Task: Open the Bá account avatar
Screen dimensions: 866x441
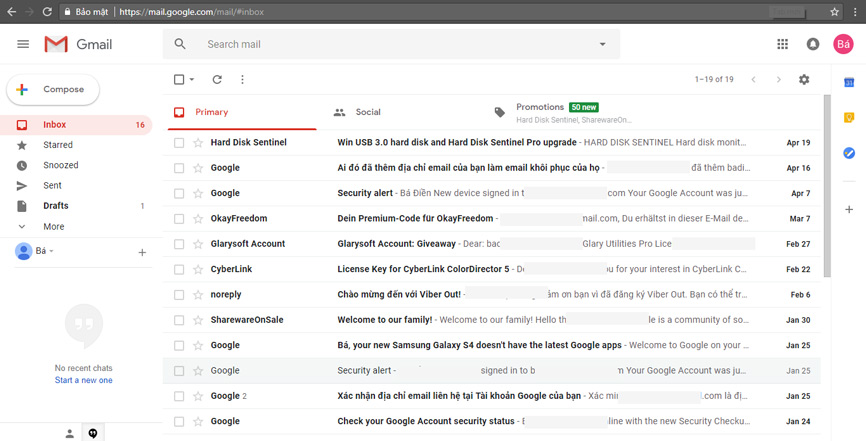Action: coord(843,44)
